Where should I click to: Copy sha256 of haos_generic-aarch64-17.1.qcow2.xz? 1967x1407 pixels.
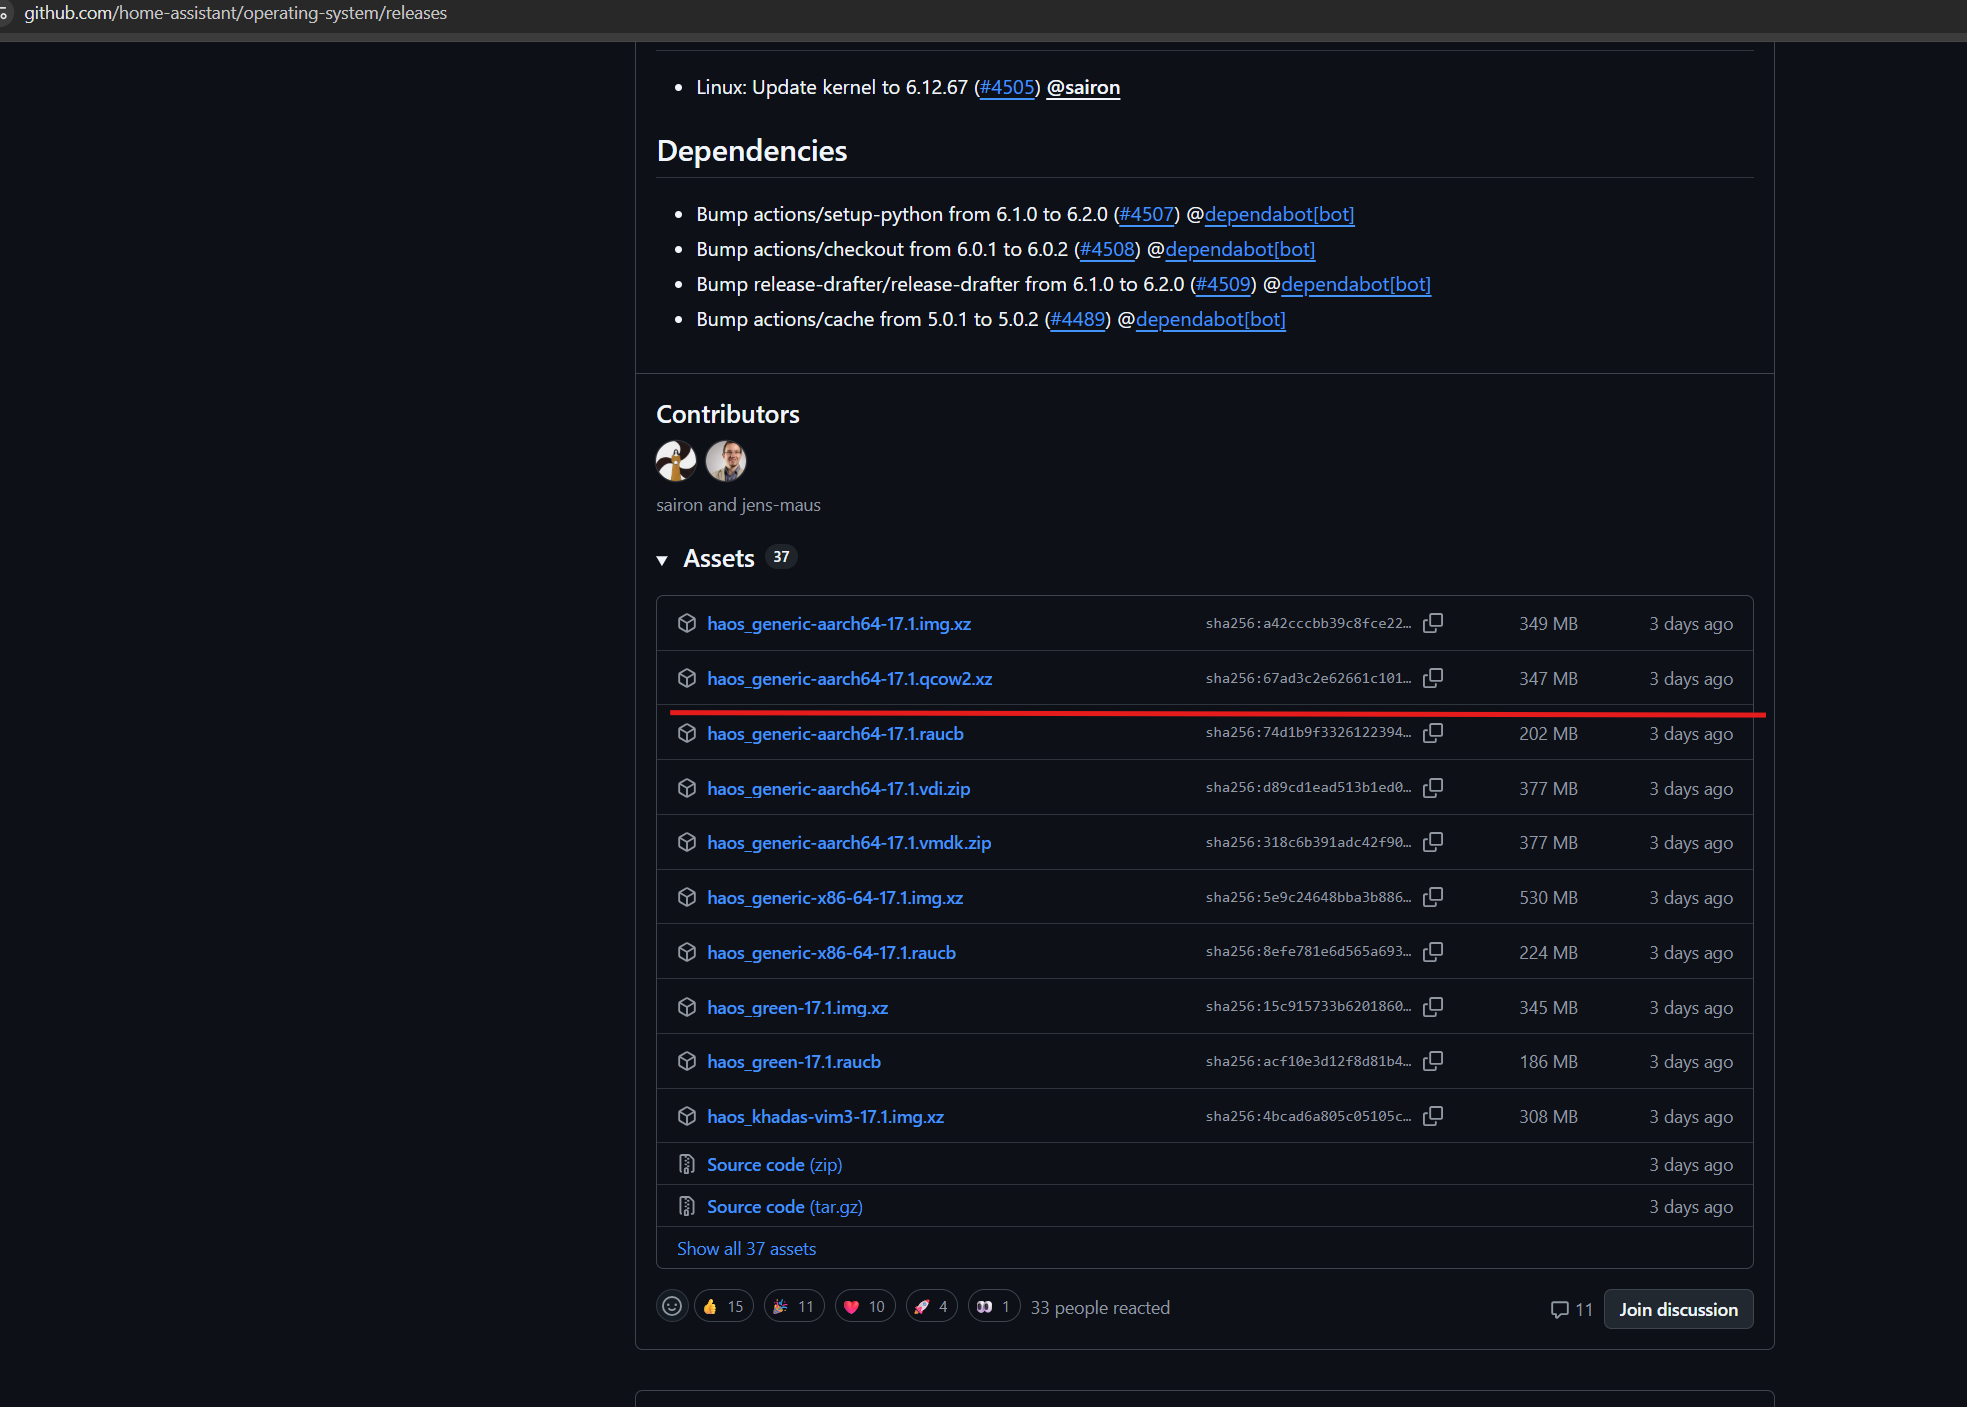(x=1433, y=678)
